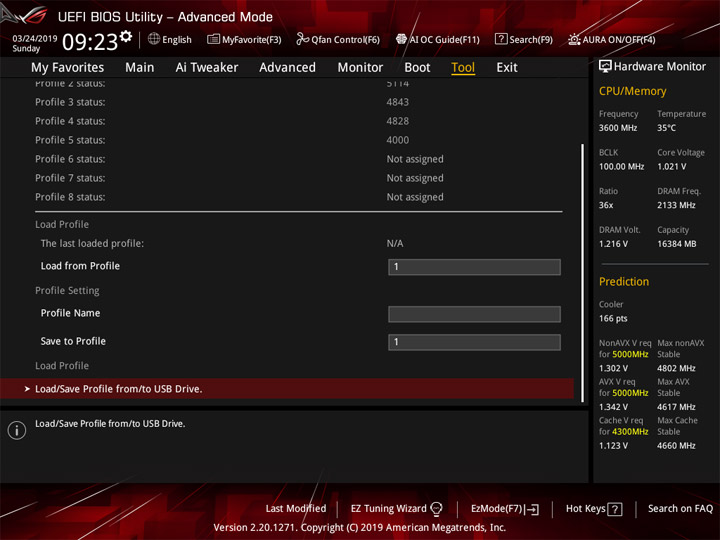Screen dimensions: 720x540
Task: Select English language option
Action: (177, 39)
